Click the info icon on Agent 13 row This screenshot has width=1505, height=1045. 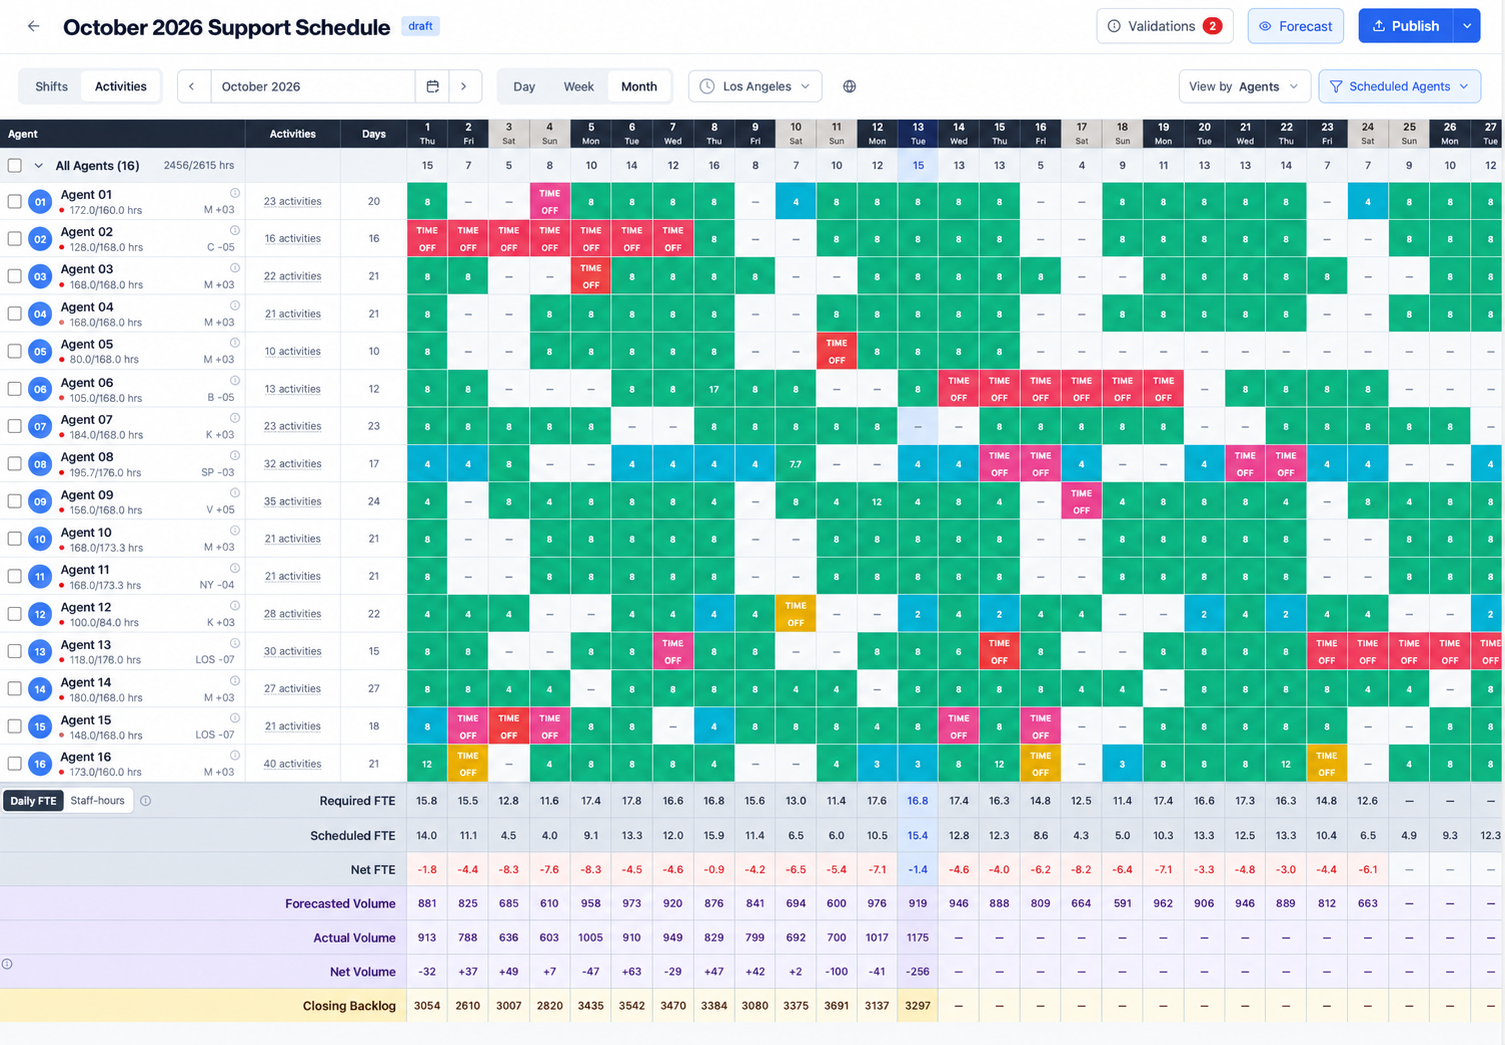[x=235, y=643]
